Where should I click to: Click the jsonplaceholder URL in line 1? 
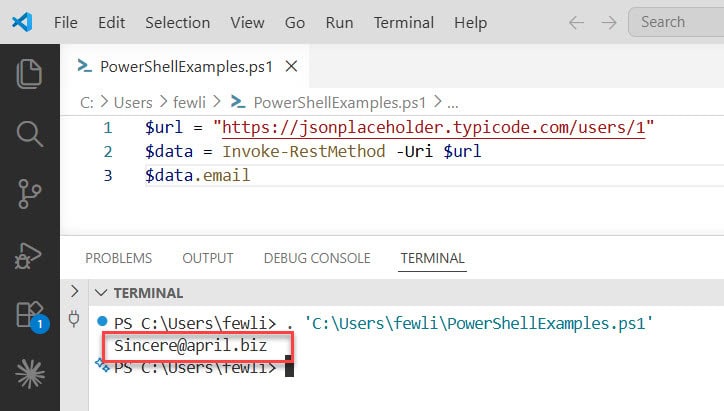(434, 127)
